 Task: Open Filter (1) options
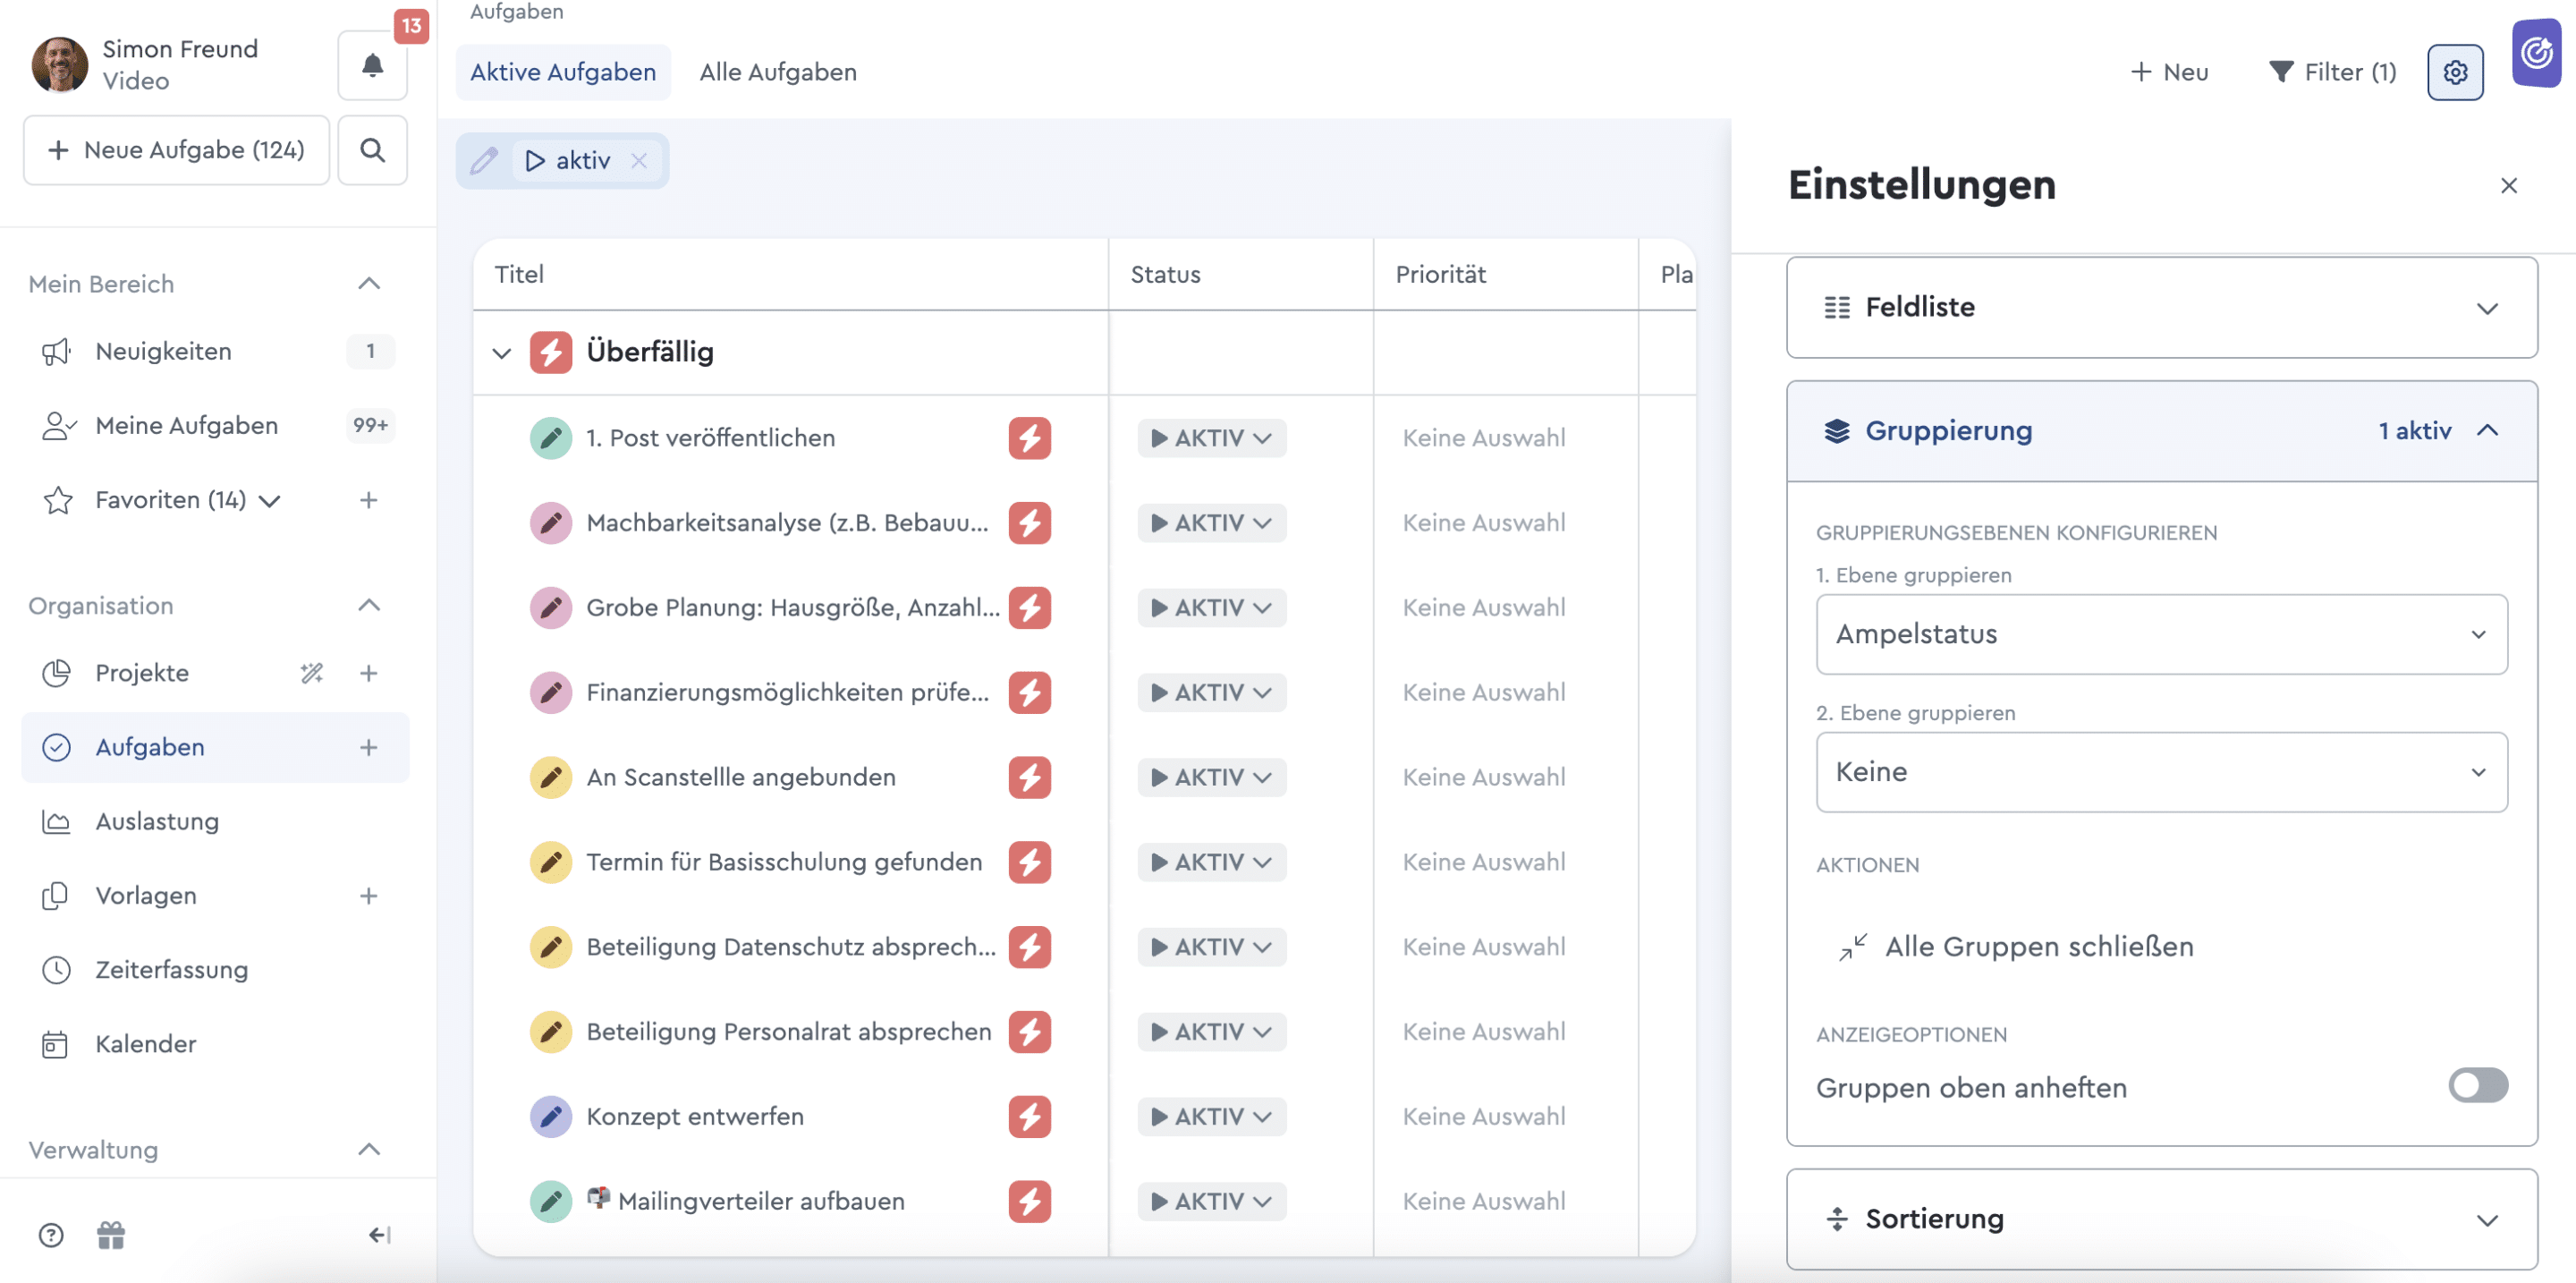2332,72
